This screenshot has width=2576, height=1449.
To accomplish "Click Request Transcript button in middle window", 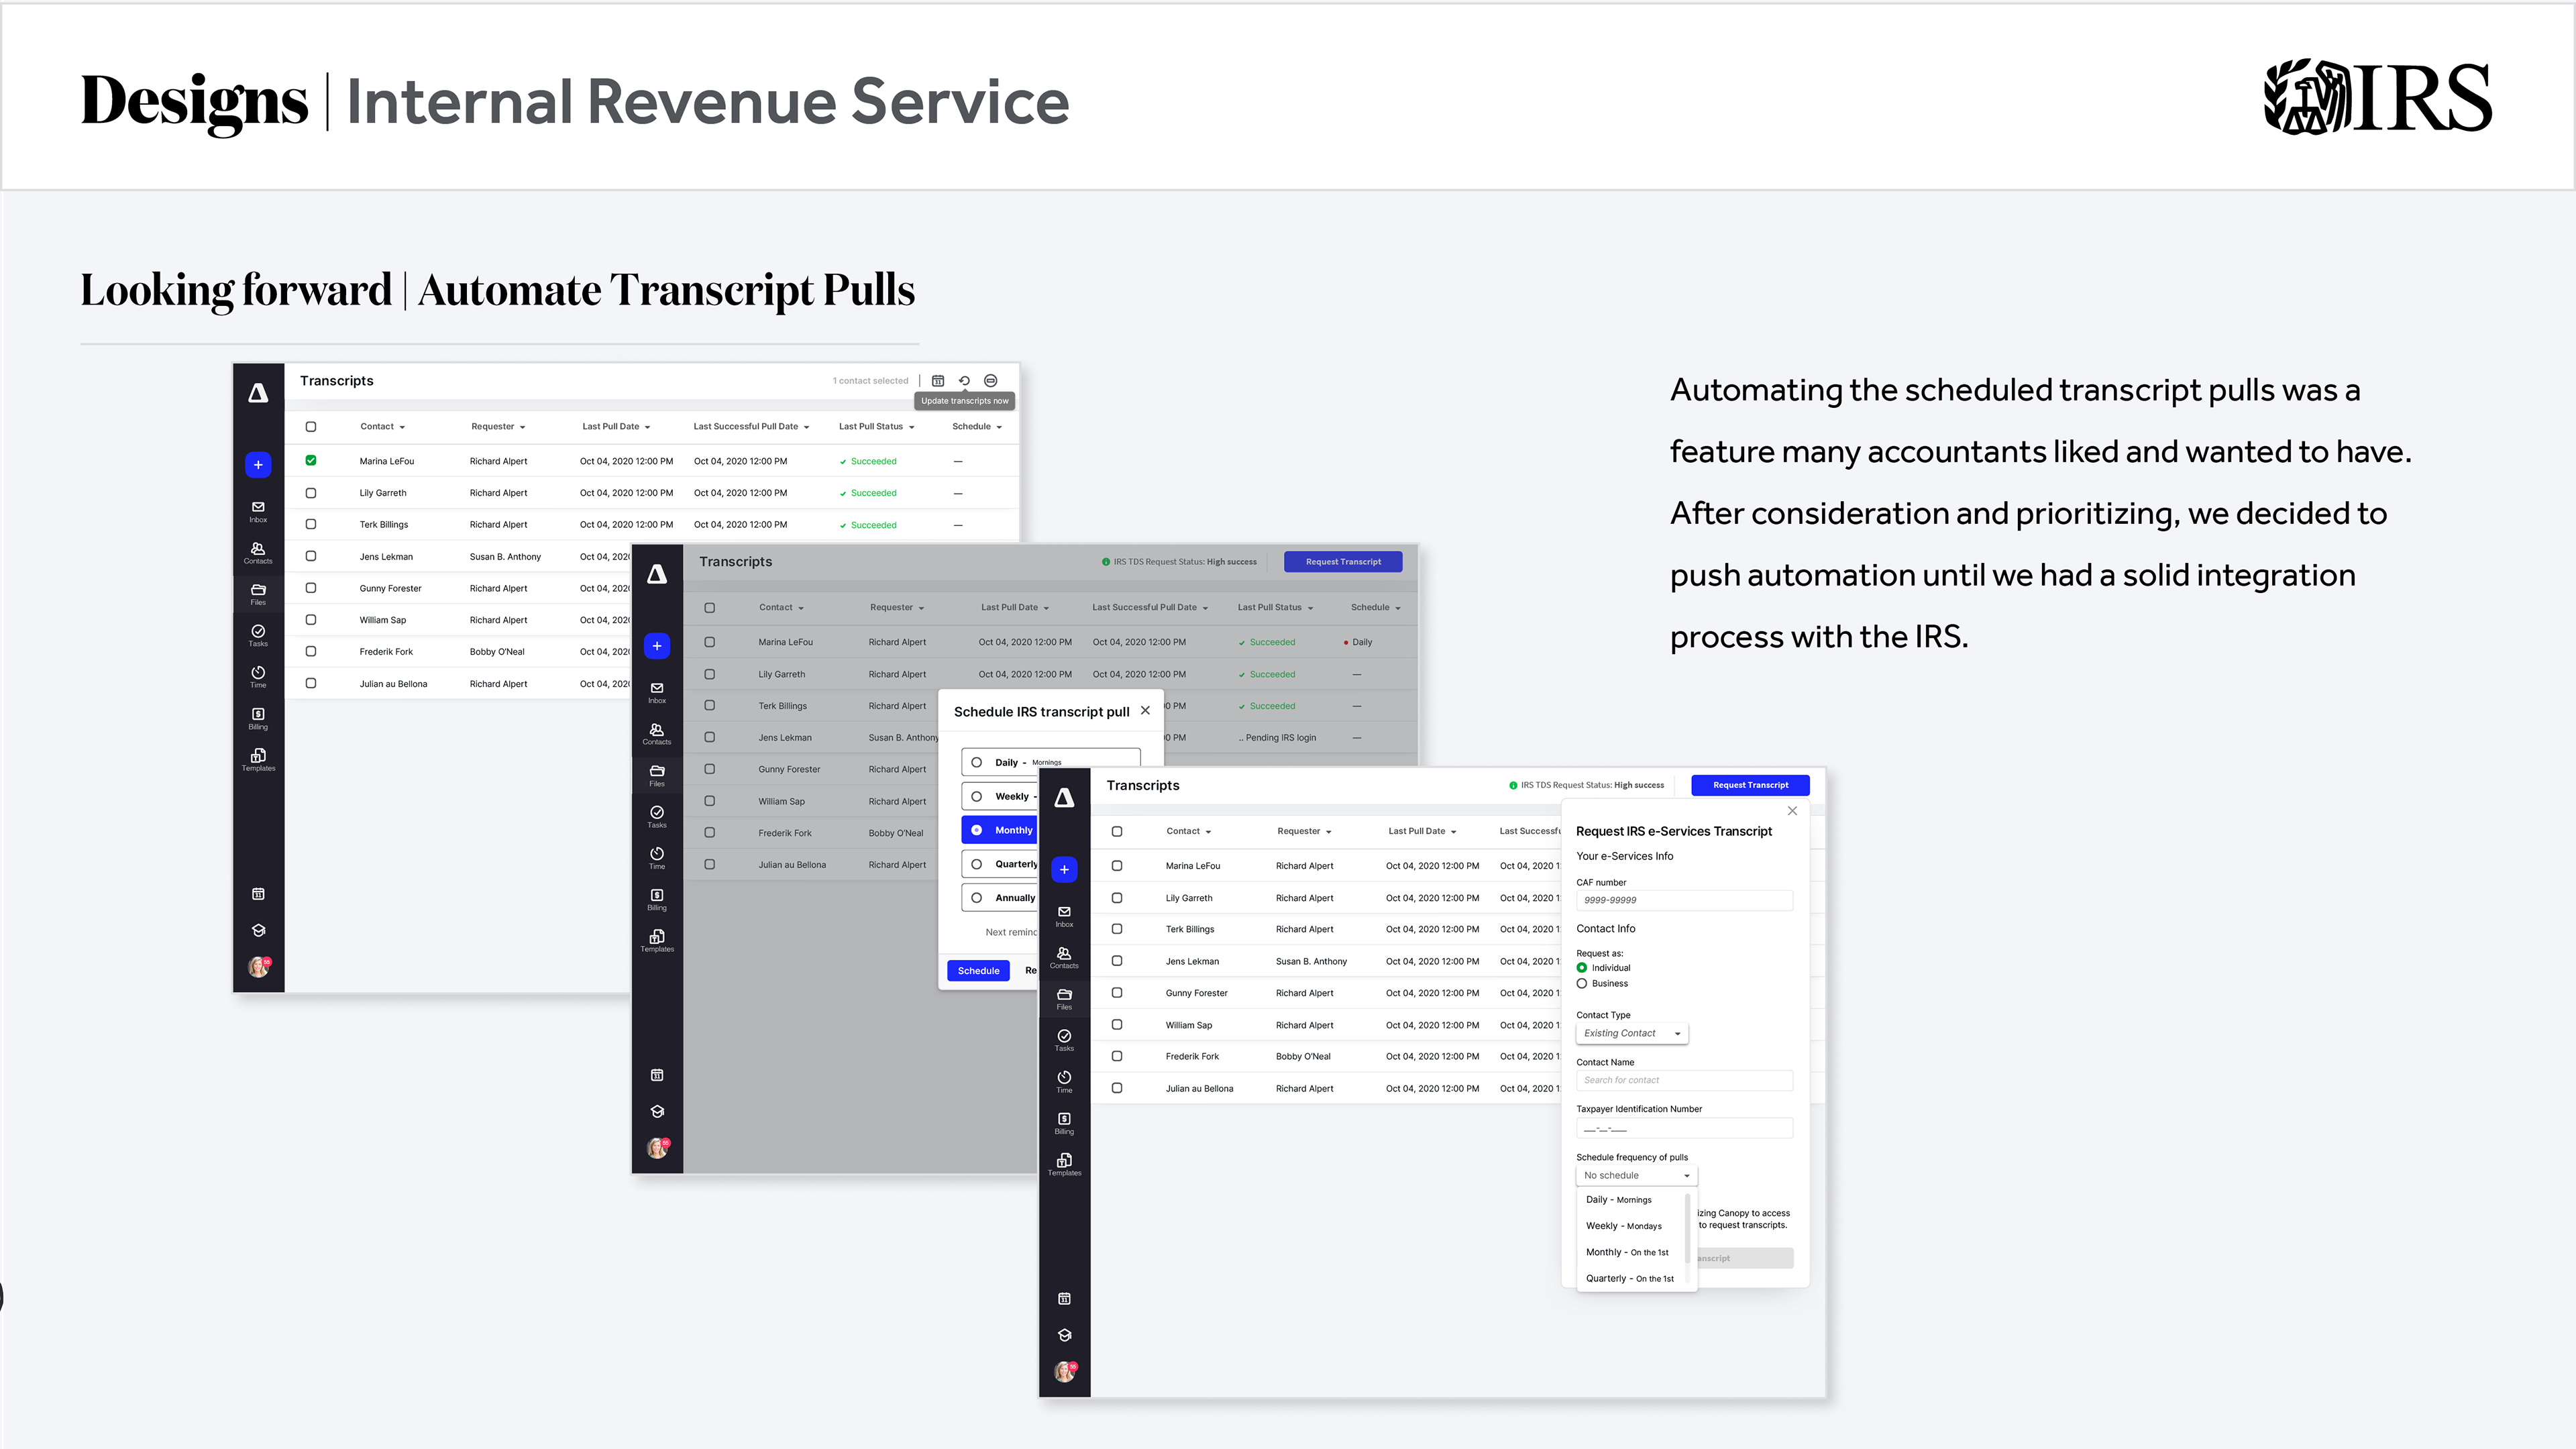I will (1343, 562).
